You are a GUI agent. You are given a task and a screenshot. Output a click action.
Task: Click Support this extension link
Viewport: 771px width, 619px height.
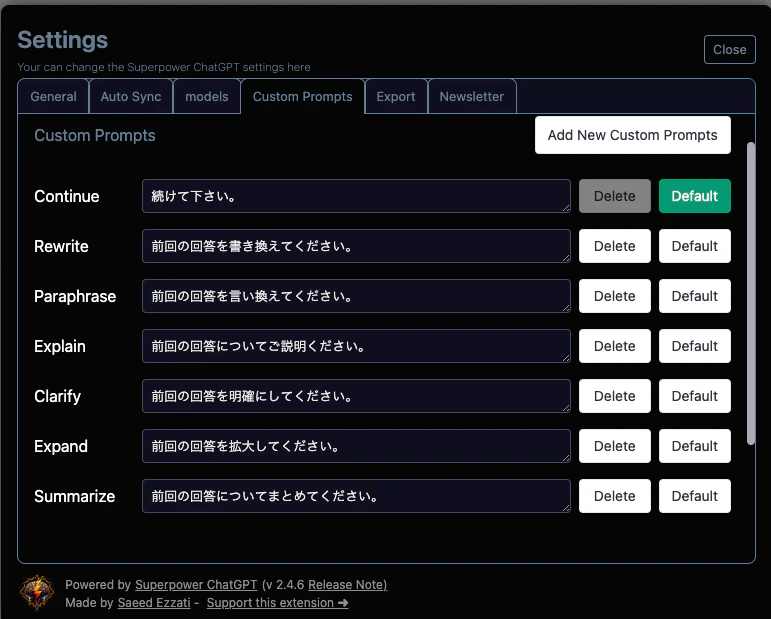pyautogui.click(x=277, y=603)
